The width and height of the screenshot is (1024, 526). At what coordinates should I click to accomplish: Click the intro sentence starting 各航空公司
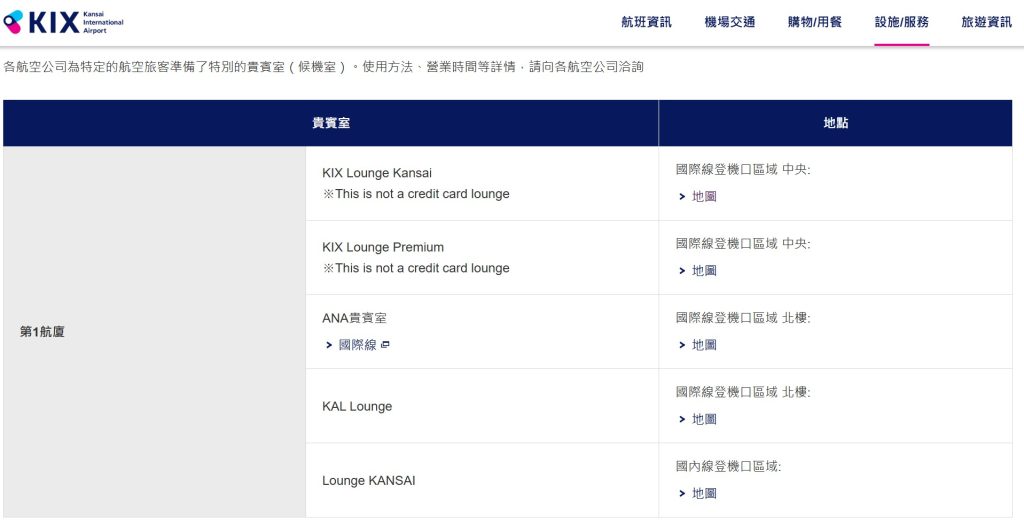[324, 67]
